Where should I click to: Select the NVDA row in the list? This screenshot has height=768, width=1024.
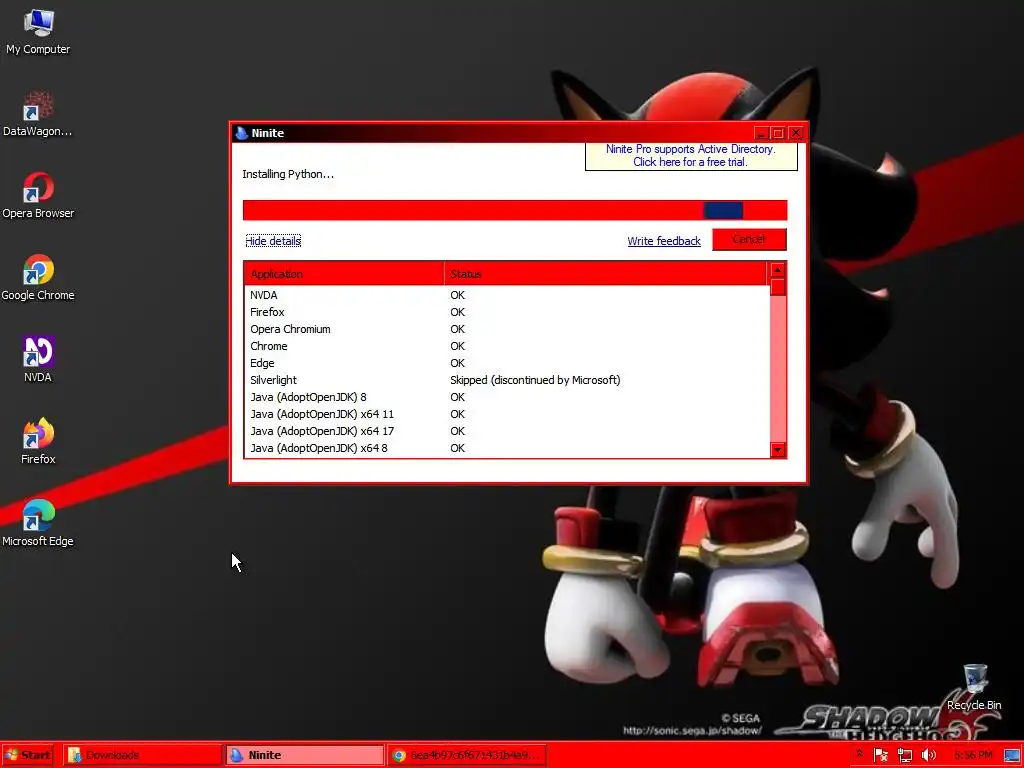[x=507, y=295]
